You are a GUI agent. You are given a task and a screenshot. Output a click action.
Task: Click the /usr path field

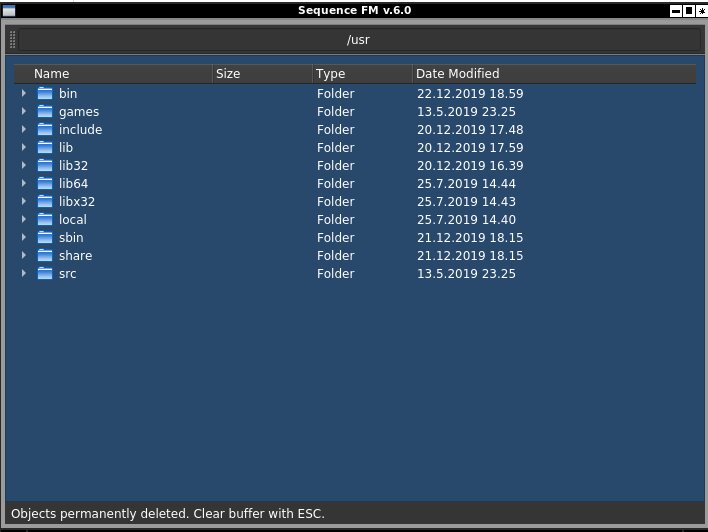pos(359,40)
